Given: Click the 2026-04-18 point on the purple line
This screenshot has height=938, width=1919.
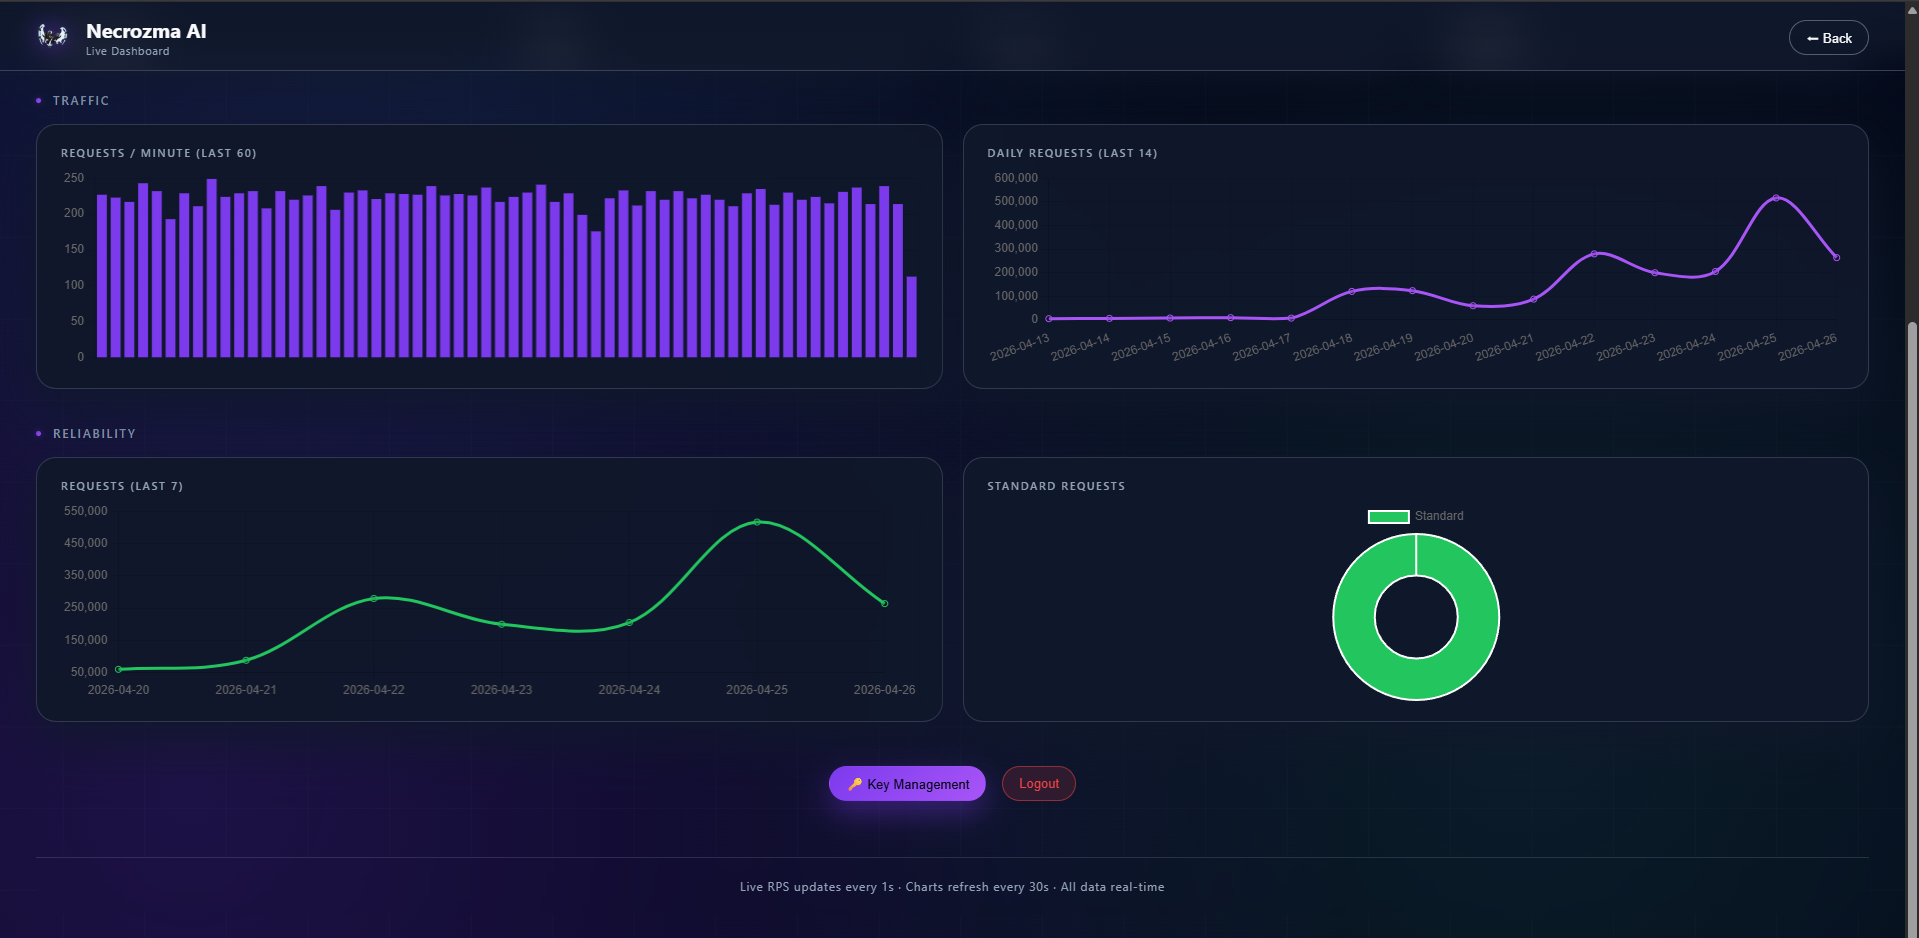Looking at the screenshot, I should point(1352,292).
